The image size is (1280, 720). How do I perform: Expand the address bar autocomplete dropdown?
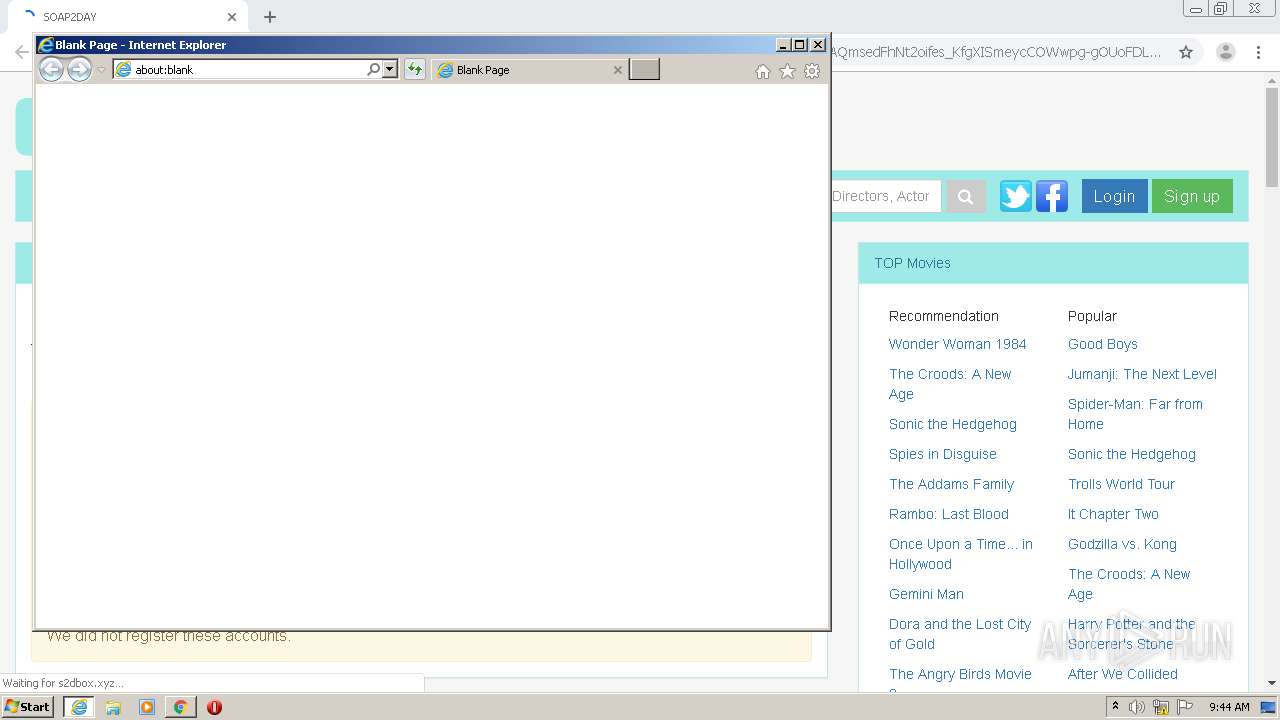pyautogui.click(x=390, y=70)
